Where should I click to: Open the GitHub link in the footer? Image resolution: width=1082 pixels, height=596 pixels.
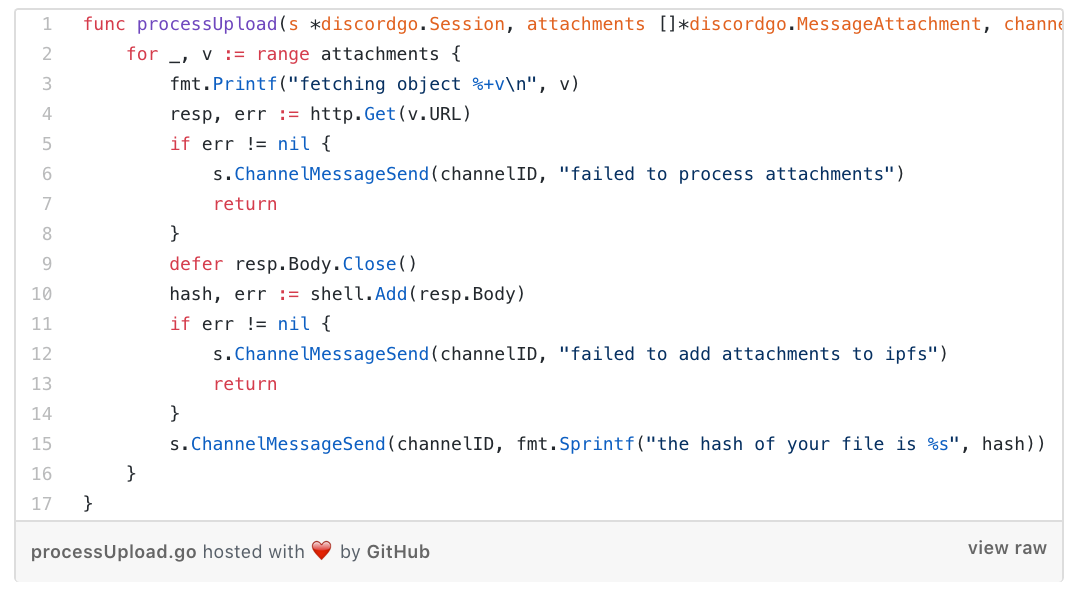tap(398, 552)
